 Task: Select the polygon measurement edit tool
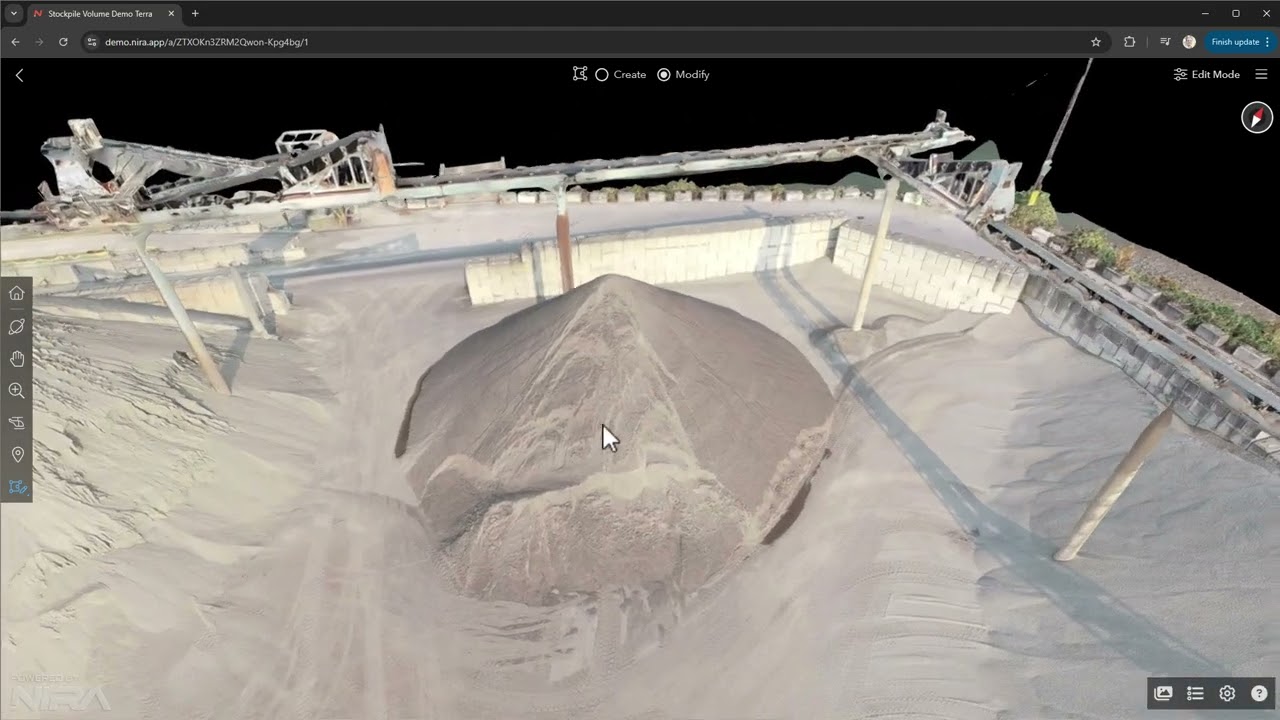(x=16, y=487)
